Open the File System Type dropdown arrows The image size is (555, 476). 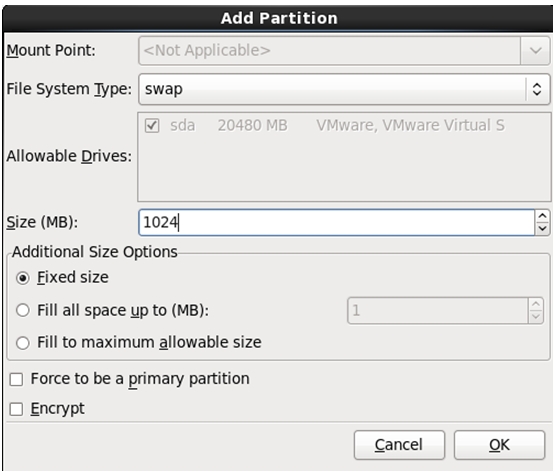pyautogui.click(x=537, y=89)
